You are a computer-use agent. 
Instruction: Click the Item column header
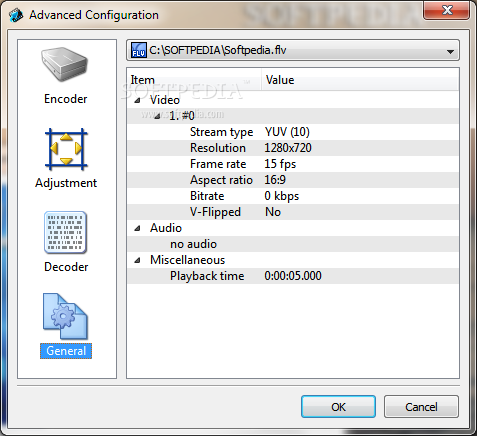(194, 80)
